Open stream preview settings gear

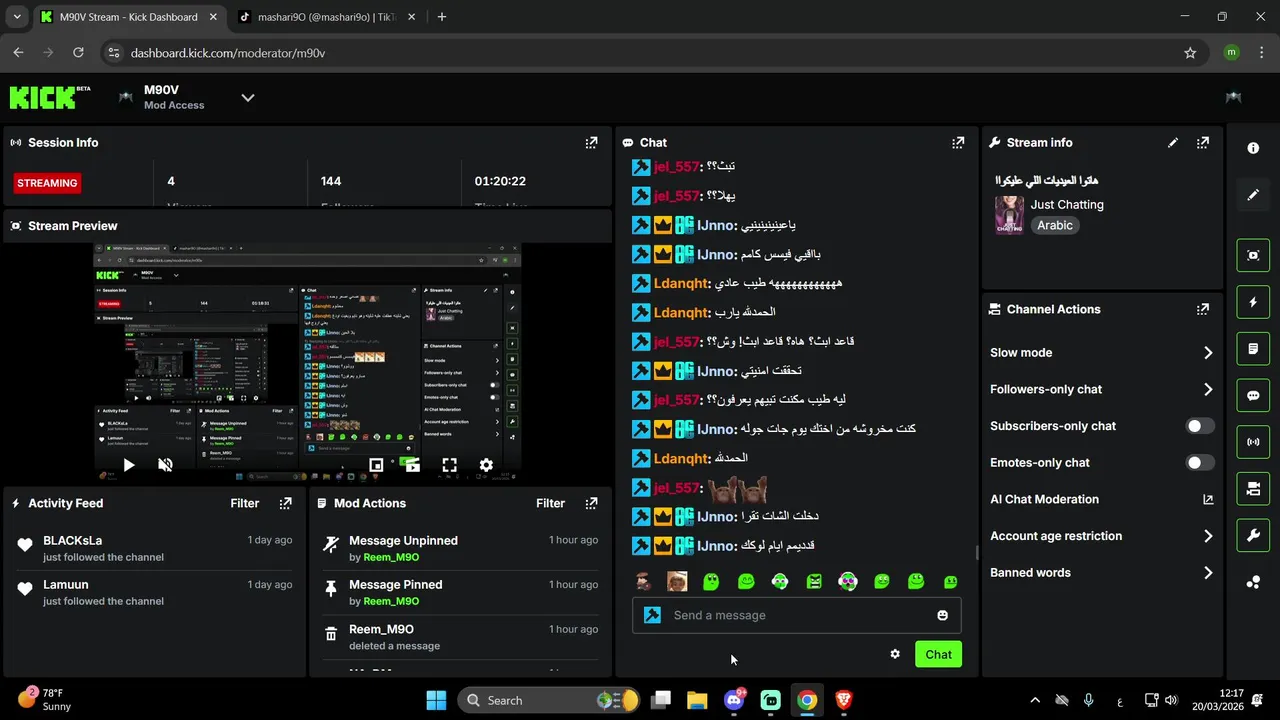point(486,465)
